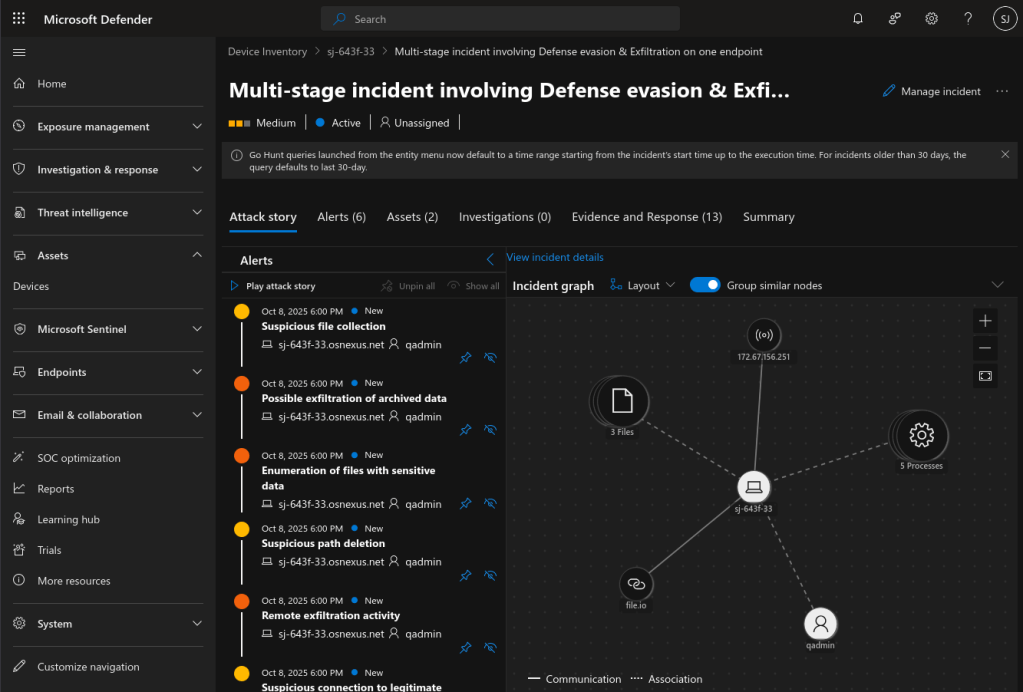
Task: Click the 3 Files node in graph
Action: tap(622, 402)
